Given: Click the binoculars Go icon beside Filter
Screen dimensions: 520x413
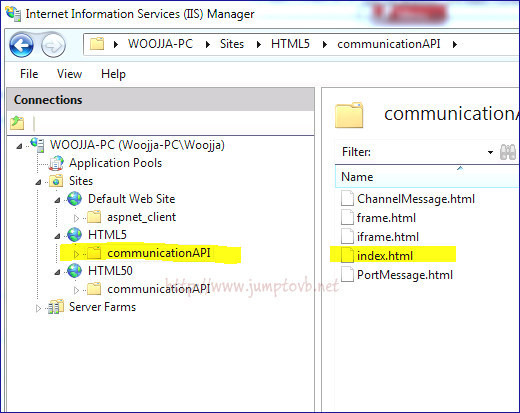Looking at the screenshot, I should click(x=508, y=152).
